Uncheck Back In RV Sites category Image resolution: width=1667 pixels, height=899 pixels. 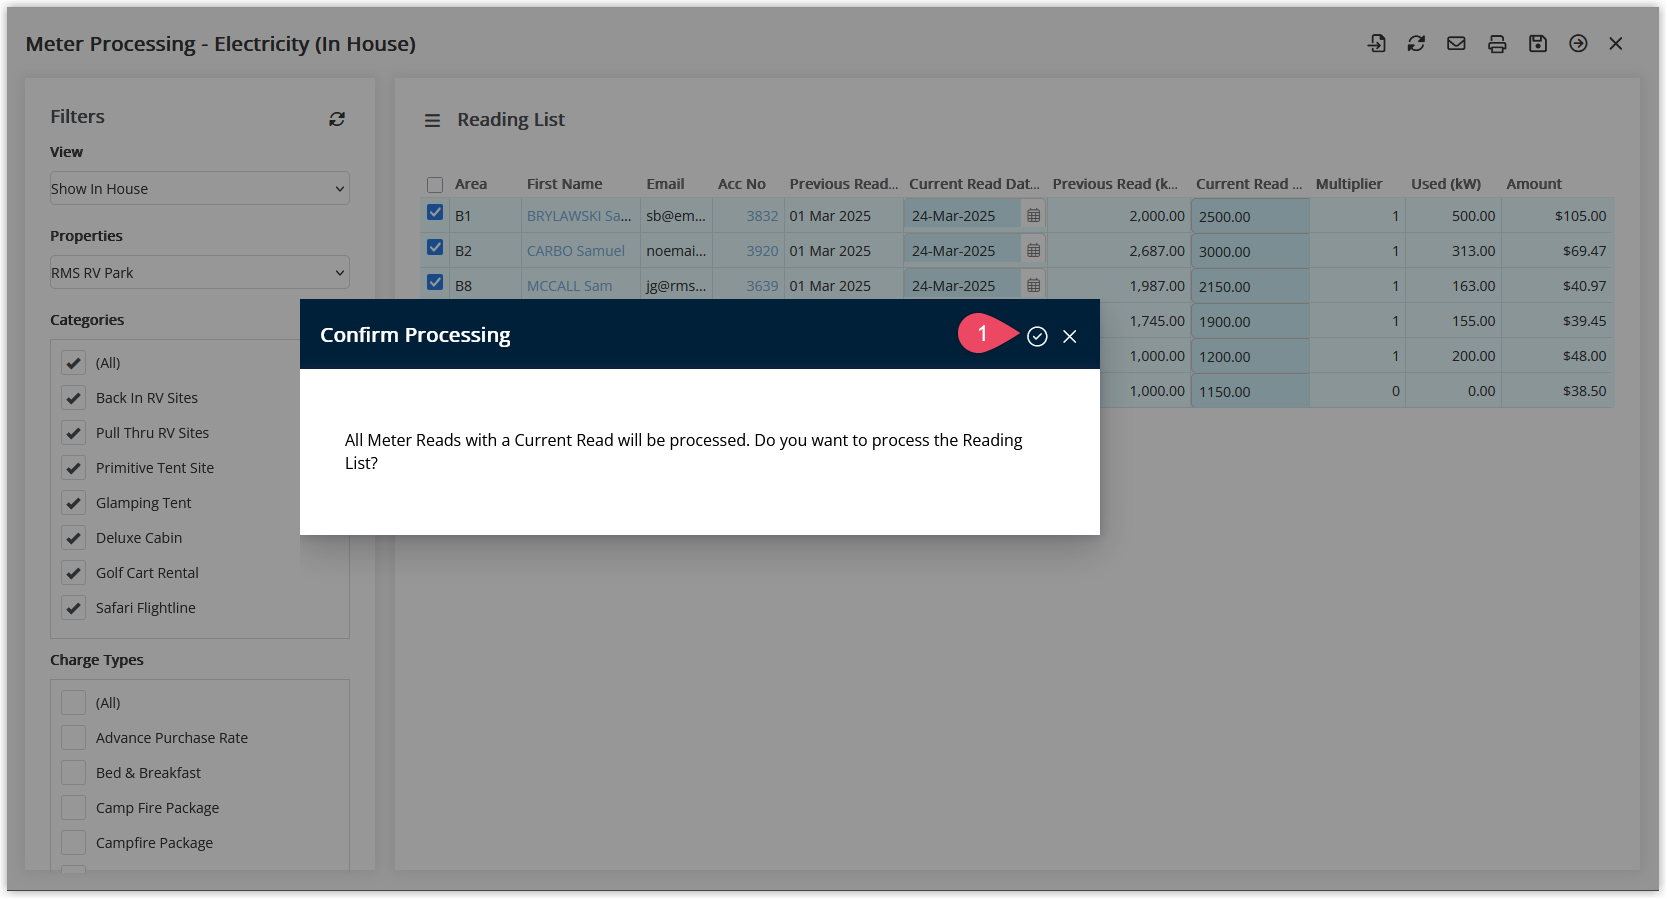pos(74,398)
